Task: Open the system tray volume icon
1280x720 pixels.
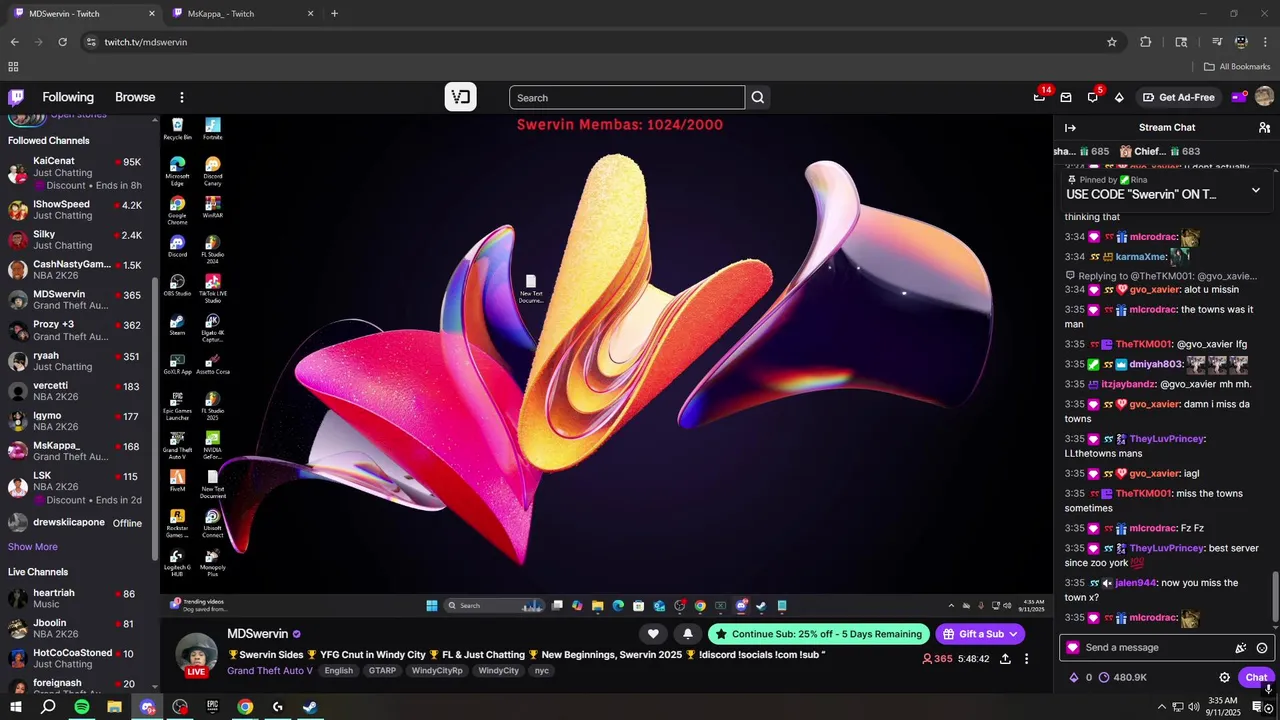Action: coord(1193,707)
